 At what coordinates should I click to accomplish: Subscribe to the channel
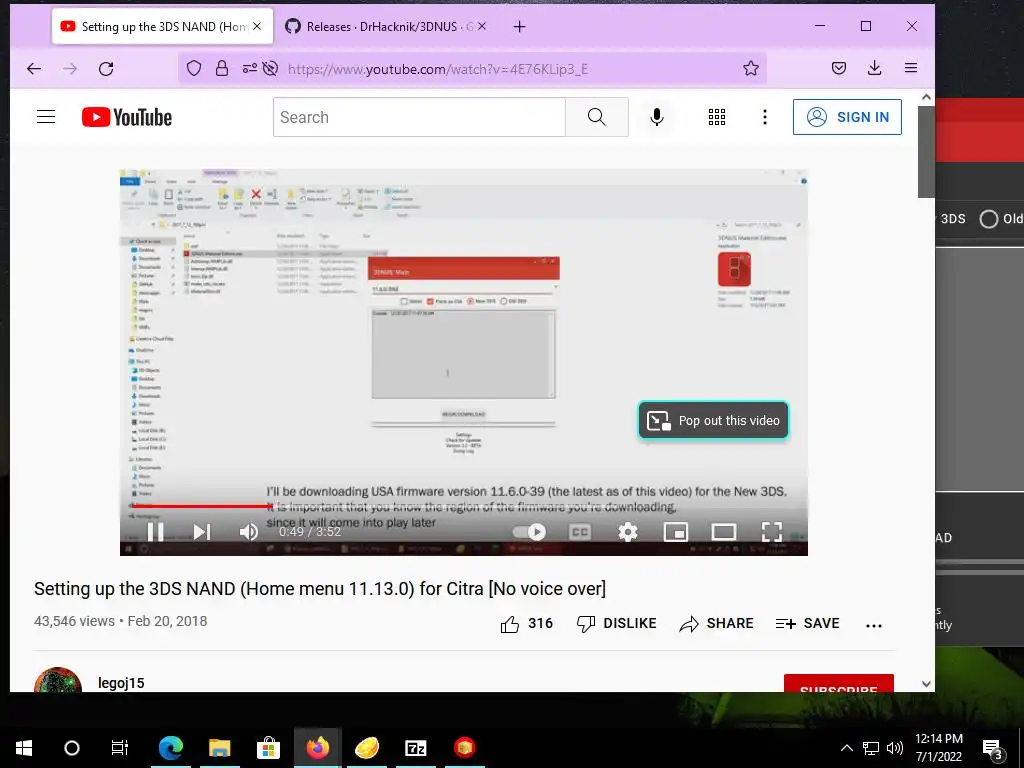pyautogui.click(x=839, y=683)
